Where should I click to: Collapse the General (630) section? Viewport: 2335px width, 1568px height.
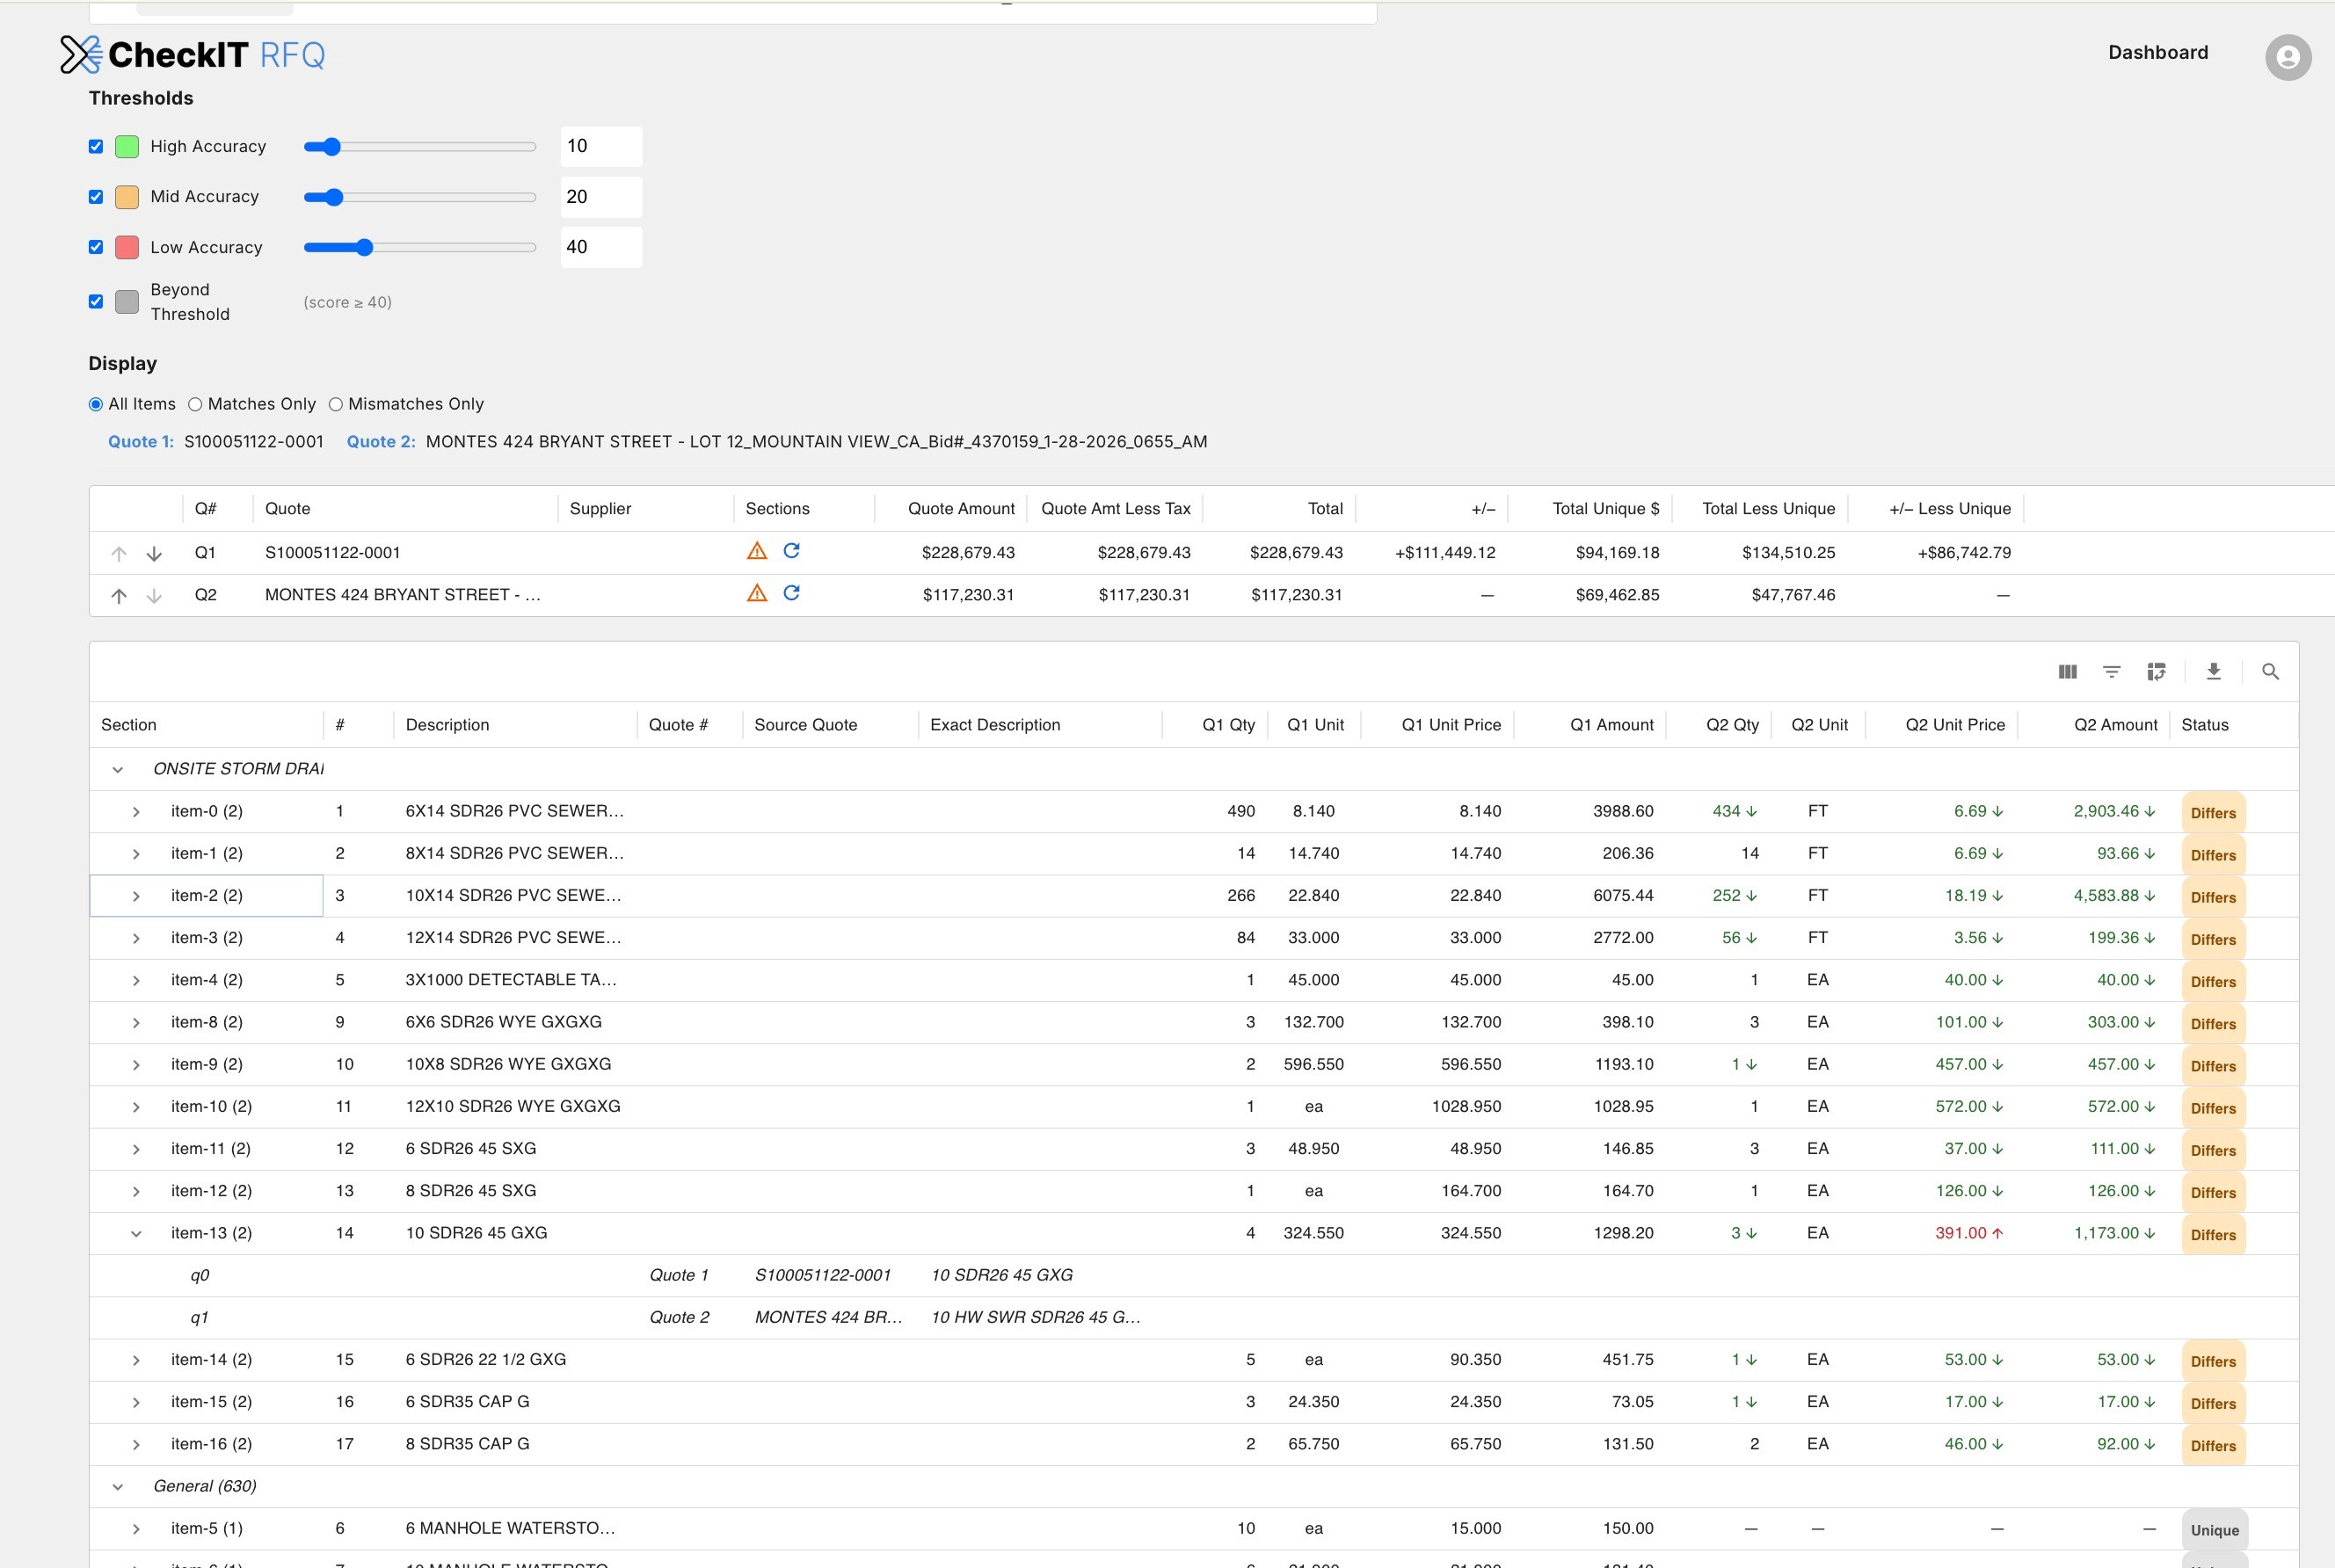pos(118,1487)
